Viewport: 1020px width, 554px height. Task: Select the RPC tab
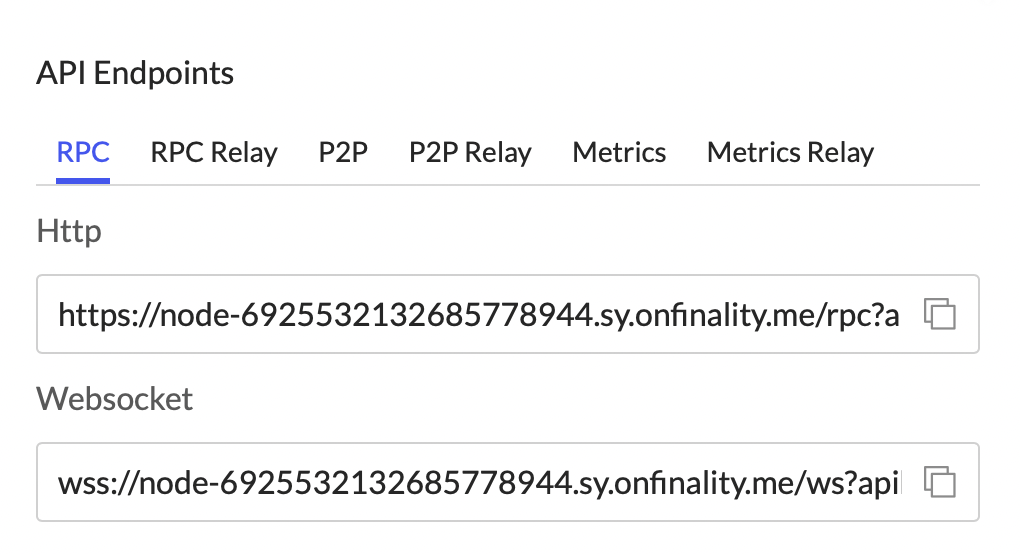[83, 153]
